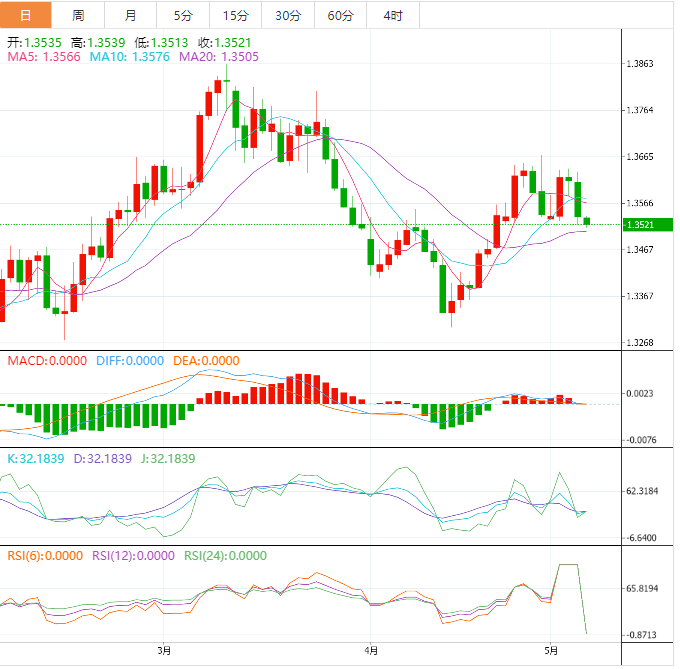Viewport: 680px width, 669px height.
Task: Click the MA5 moving average label
Action: (44, 58)
